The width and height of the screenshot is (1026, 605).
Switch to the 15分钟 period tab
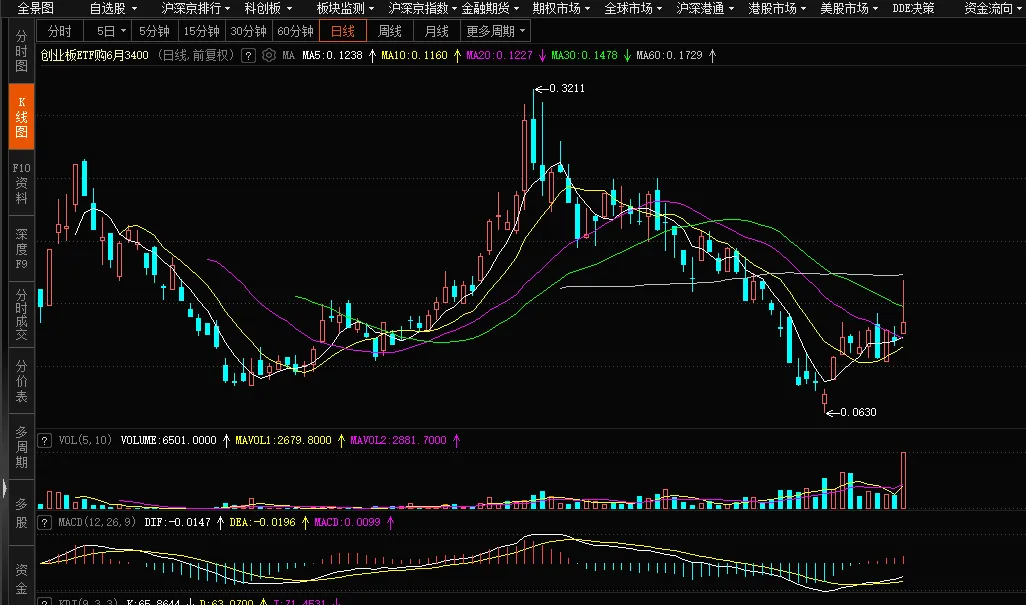point(201,31)
